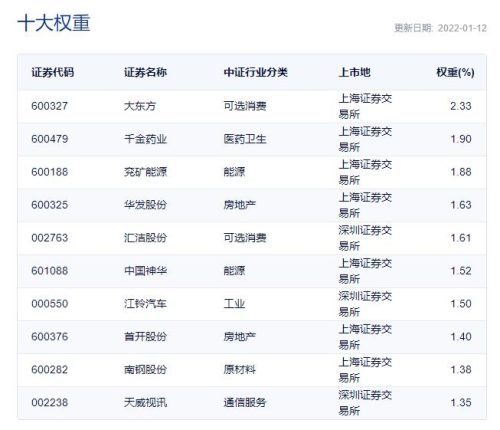Click the 十大权重 heading

pos(54,23)
